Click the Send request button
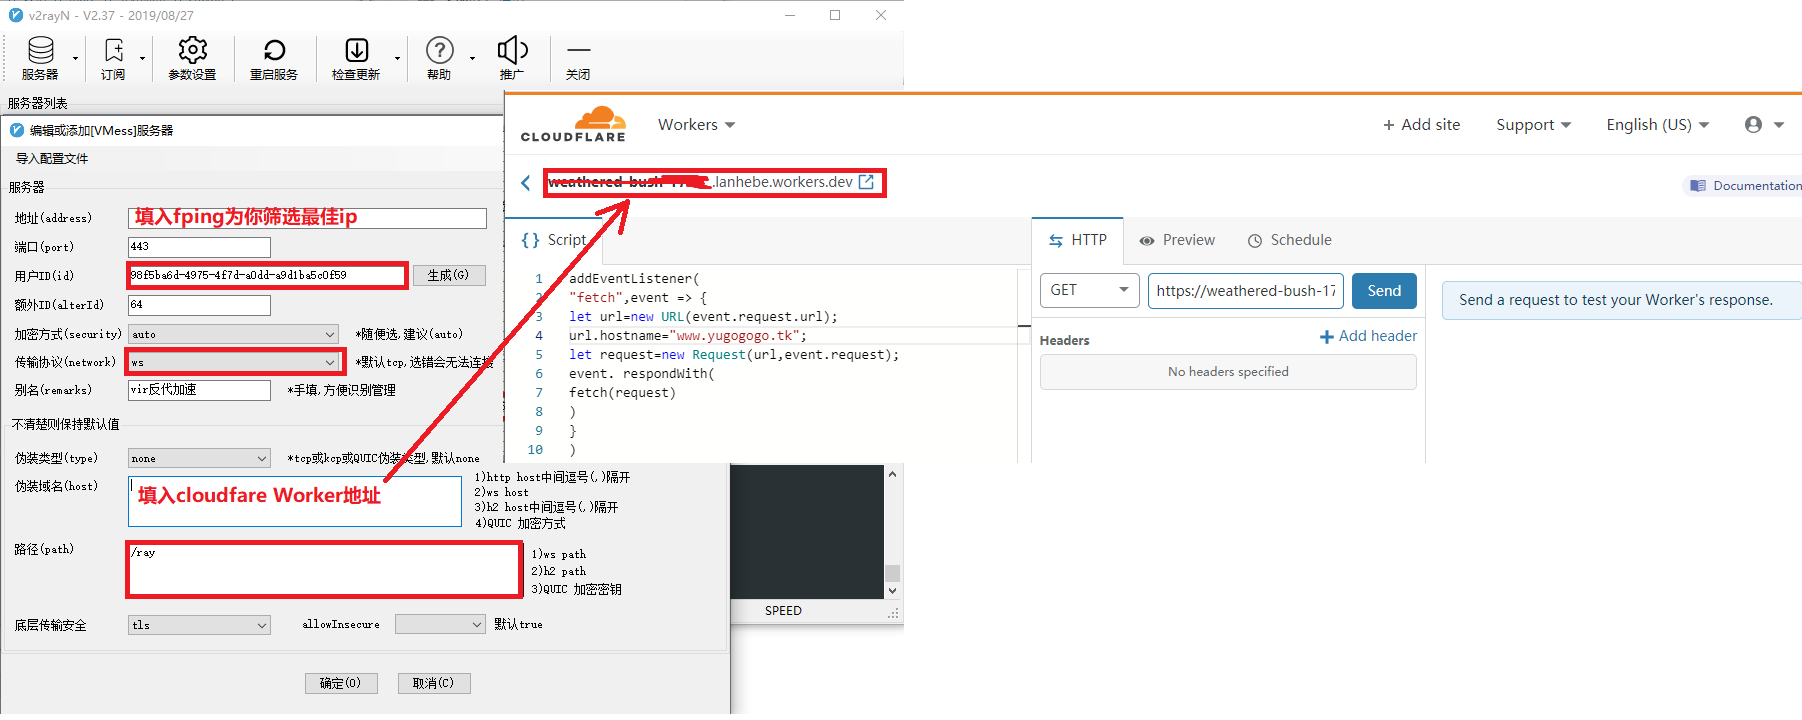Image resolution: width=1802 pixels, height=720 pixels. (1384, 291)
